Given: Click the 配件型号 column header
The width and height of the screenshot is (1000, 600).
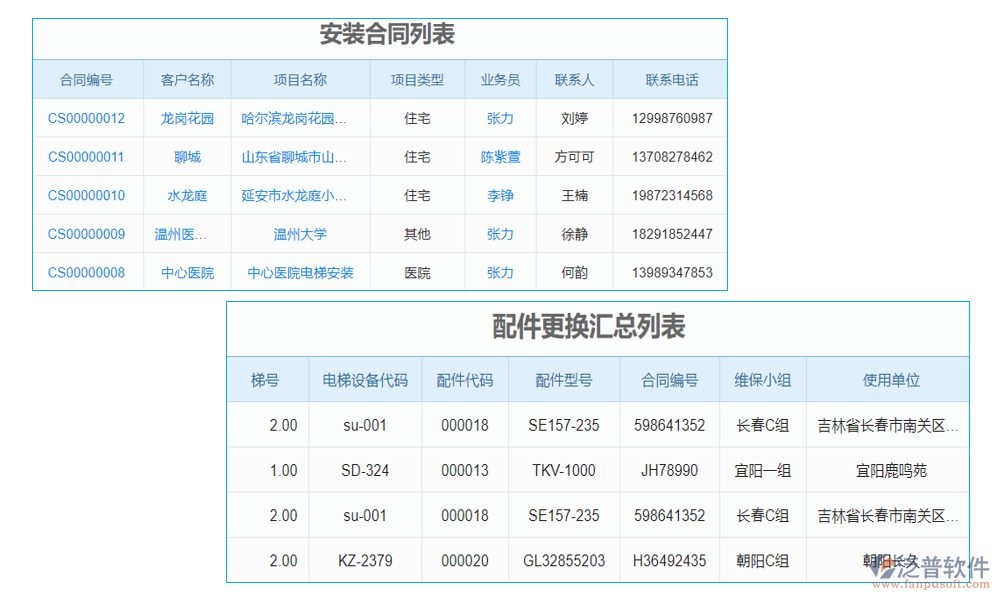Looking at the screenshot, I should 563,379.
